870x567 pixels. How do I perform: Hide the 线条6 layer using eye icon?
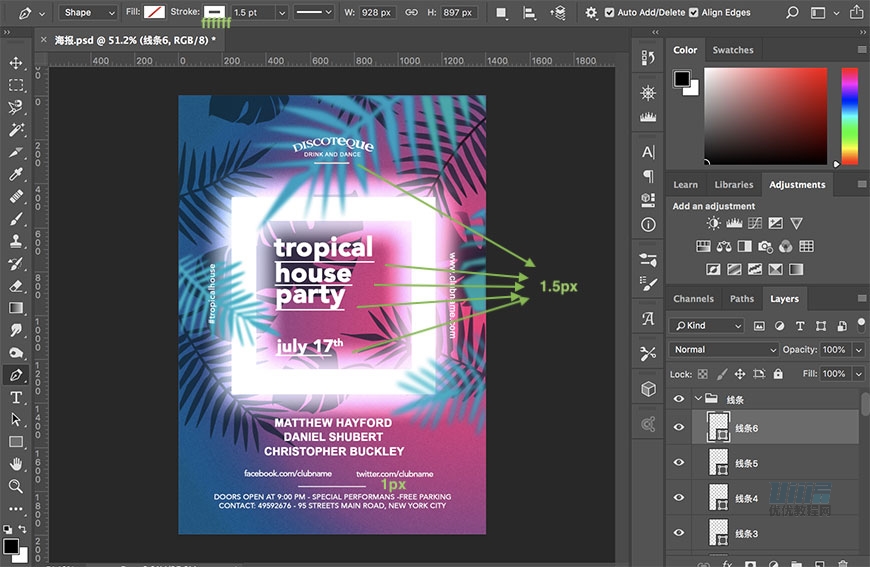click(x=679, y=428)
